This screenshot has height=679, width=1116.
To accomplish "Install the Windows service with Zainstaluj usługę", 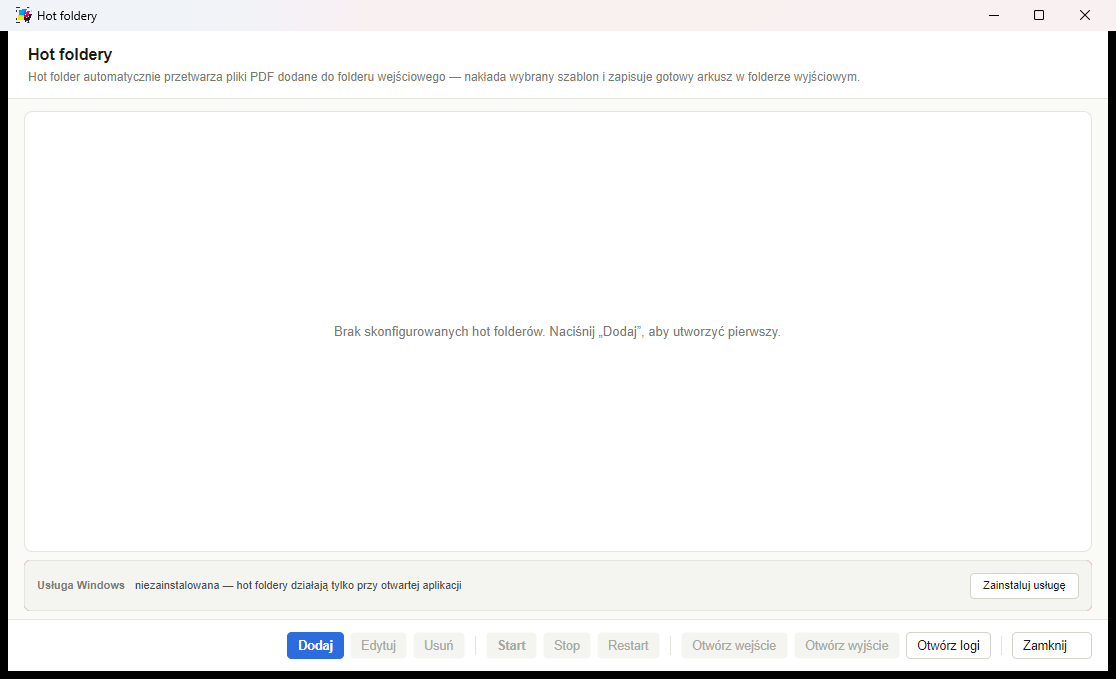I will point(1024,585).
